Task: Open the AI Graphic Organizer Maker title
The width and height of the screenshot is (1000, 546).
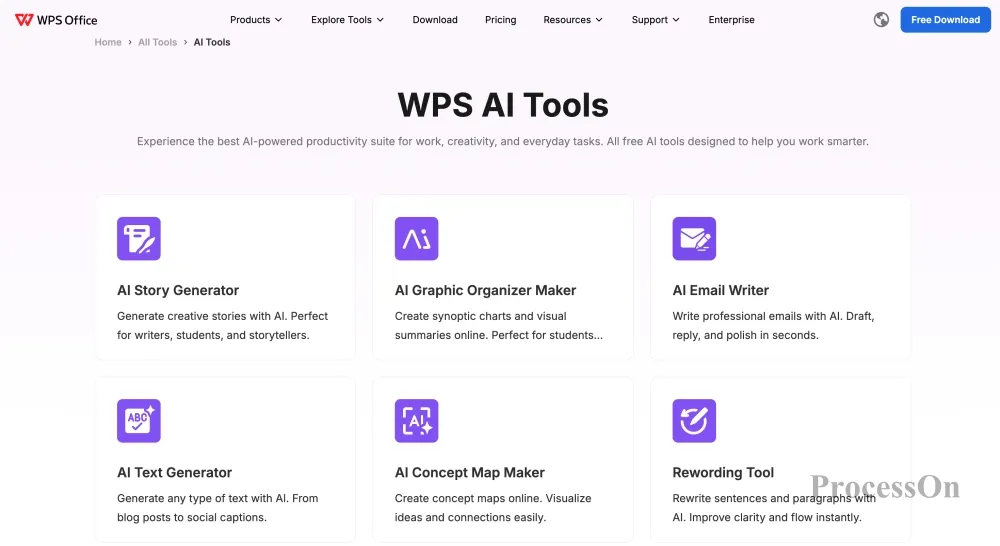Action: [485, 290]
